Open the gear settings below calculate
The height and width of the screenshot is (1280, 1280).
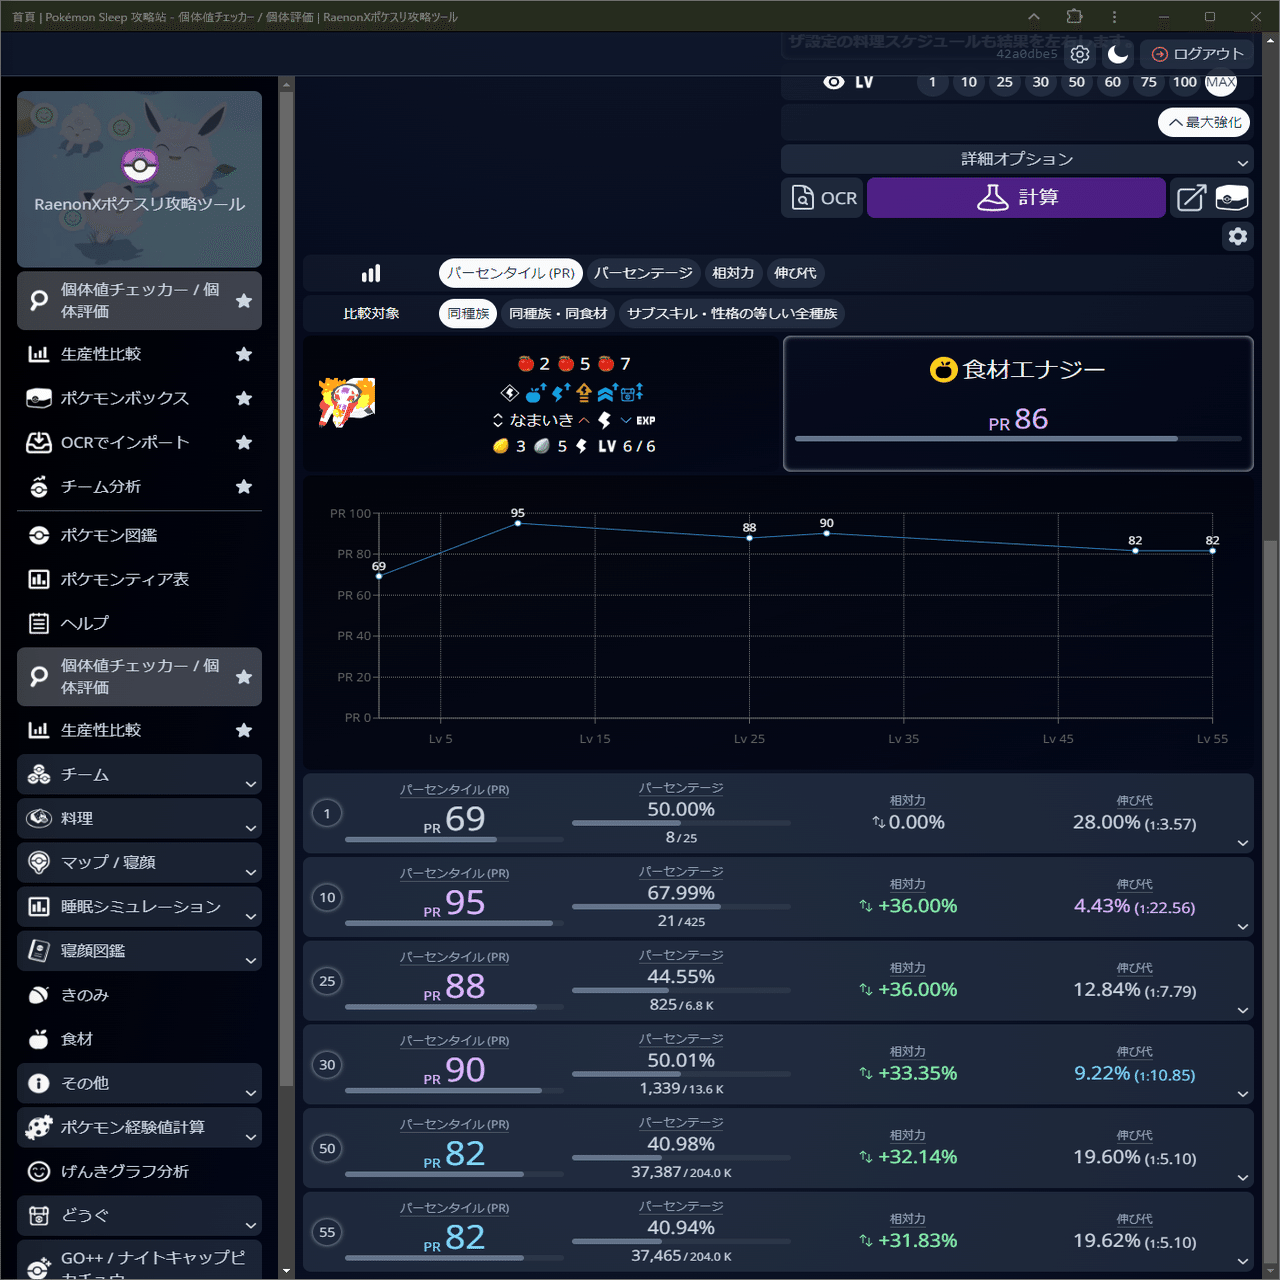1238,236
